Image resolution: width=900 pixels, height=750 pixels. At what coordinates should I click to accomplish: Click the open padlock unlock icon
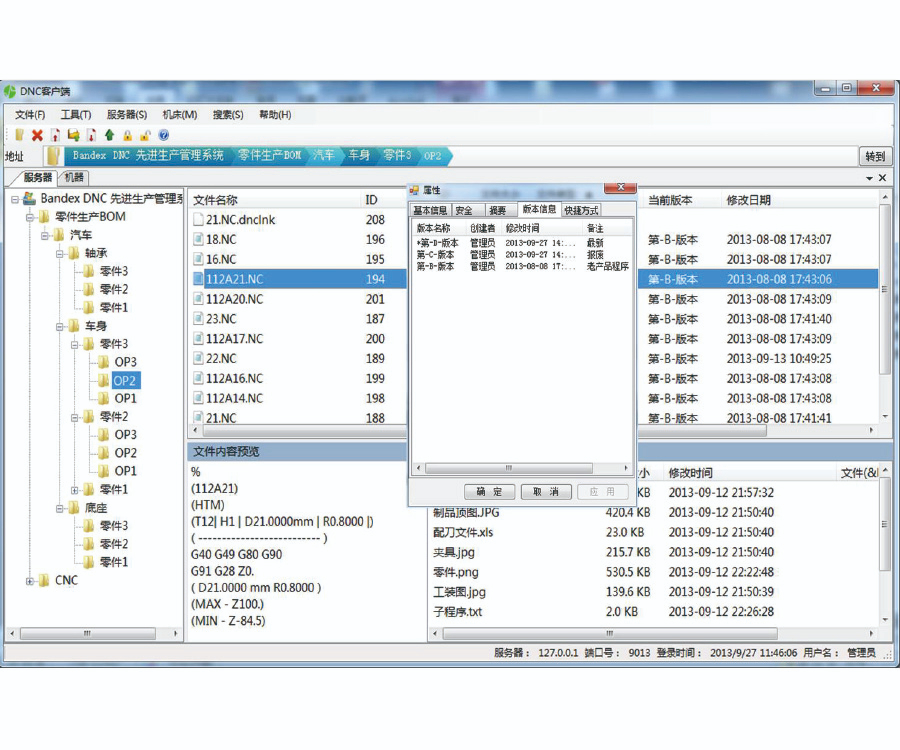pos(145,135)
